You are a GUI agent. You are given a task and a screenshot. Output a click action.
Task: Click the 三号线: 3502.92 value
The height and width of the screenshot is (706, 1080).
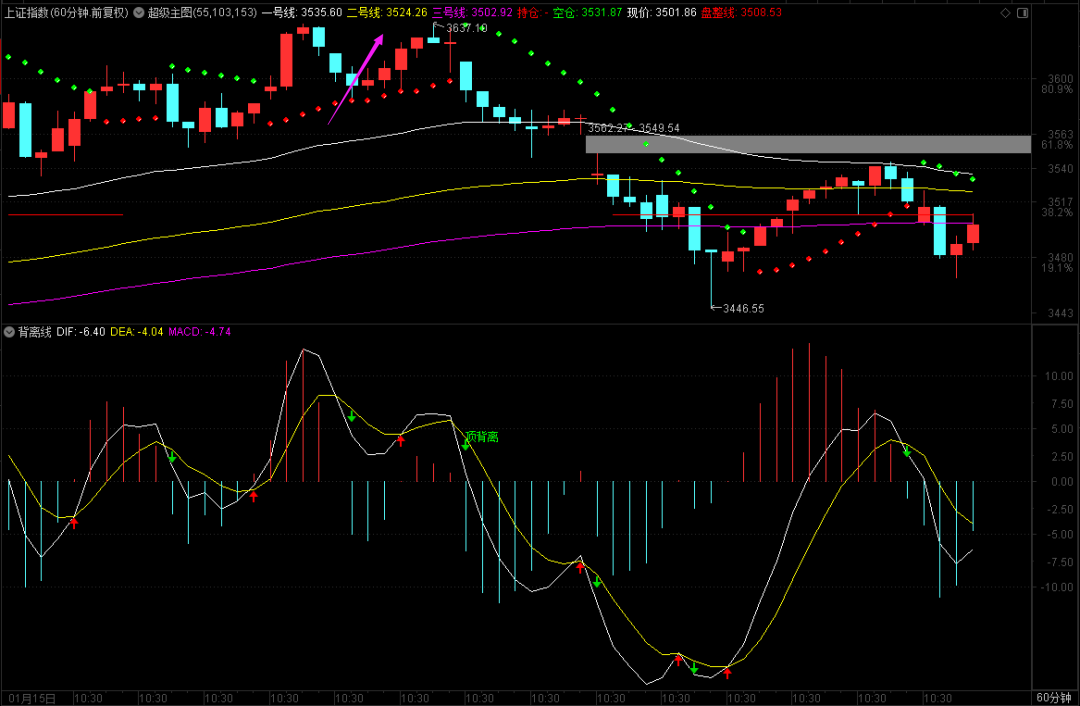472,12
